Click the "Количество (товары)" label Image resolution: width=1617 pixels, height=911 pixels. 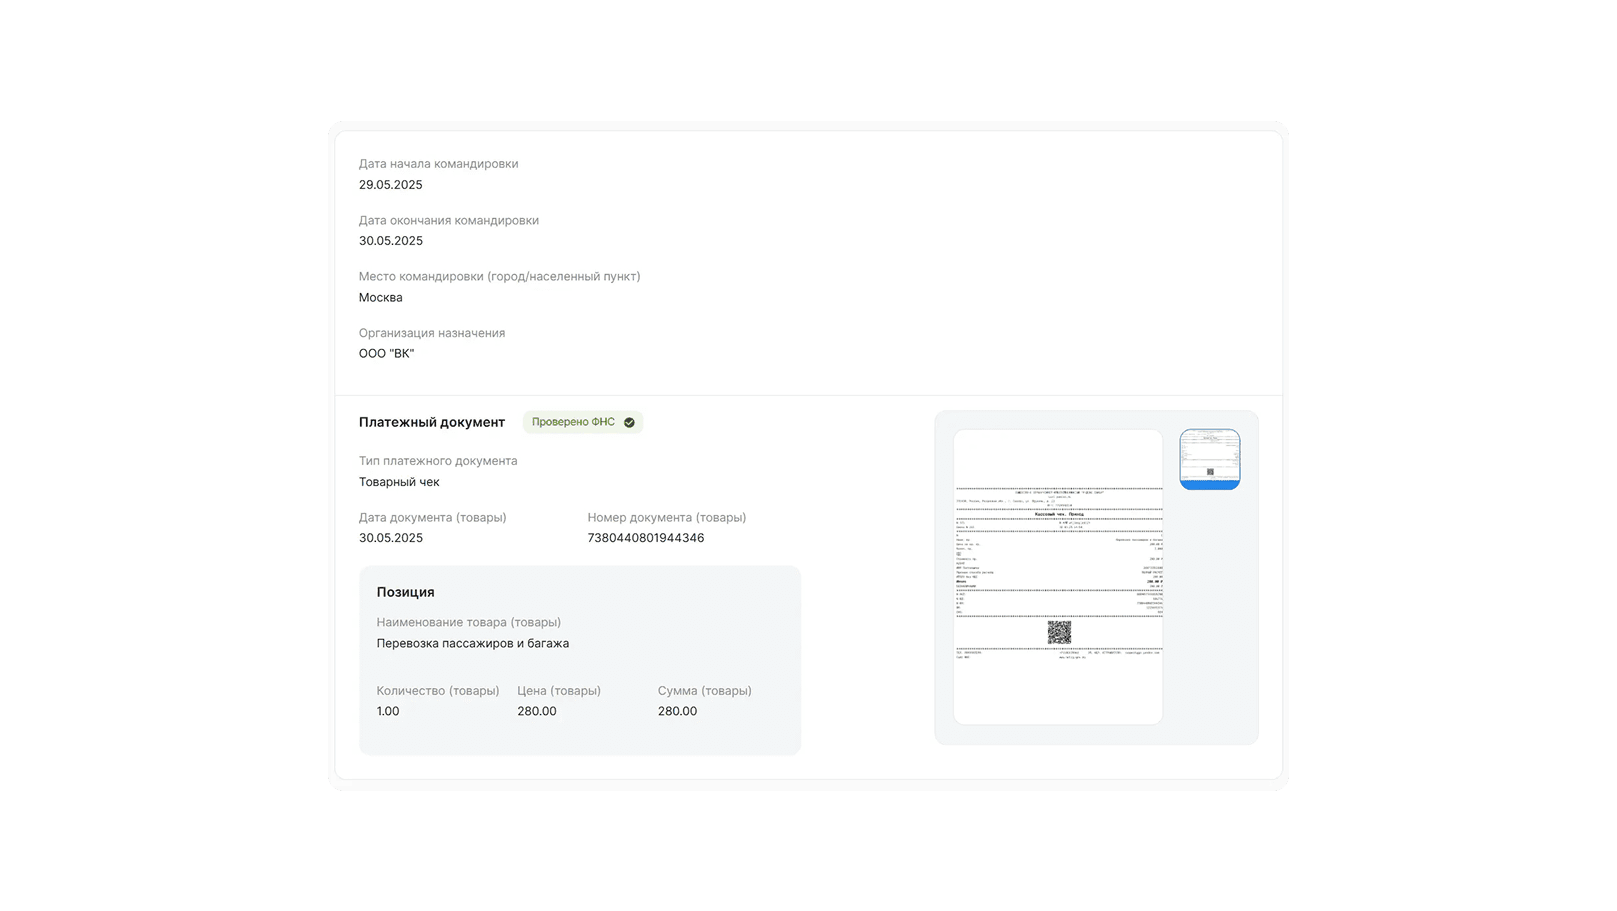438,691
